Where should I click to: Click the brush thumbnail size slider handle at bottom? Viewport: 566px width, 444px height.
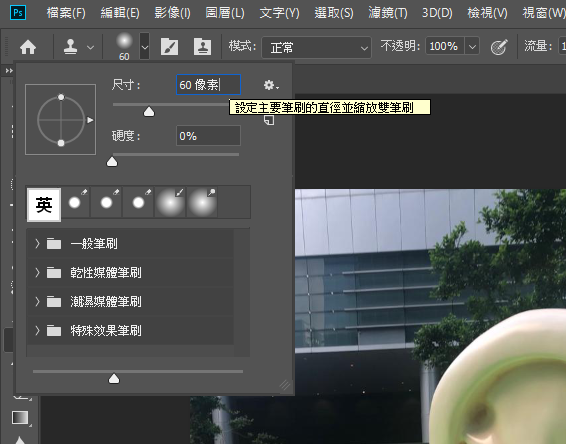click(x=114, y=378)
